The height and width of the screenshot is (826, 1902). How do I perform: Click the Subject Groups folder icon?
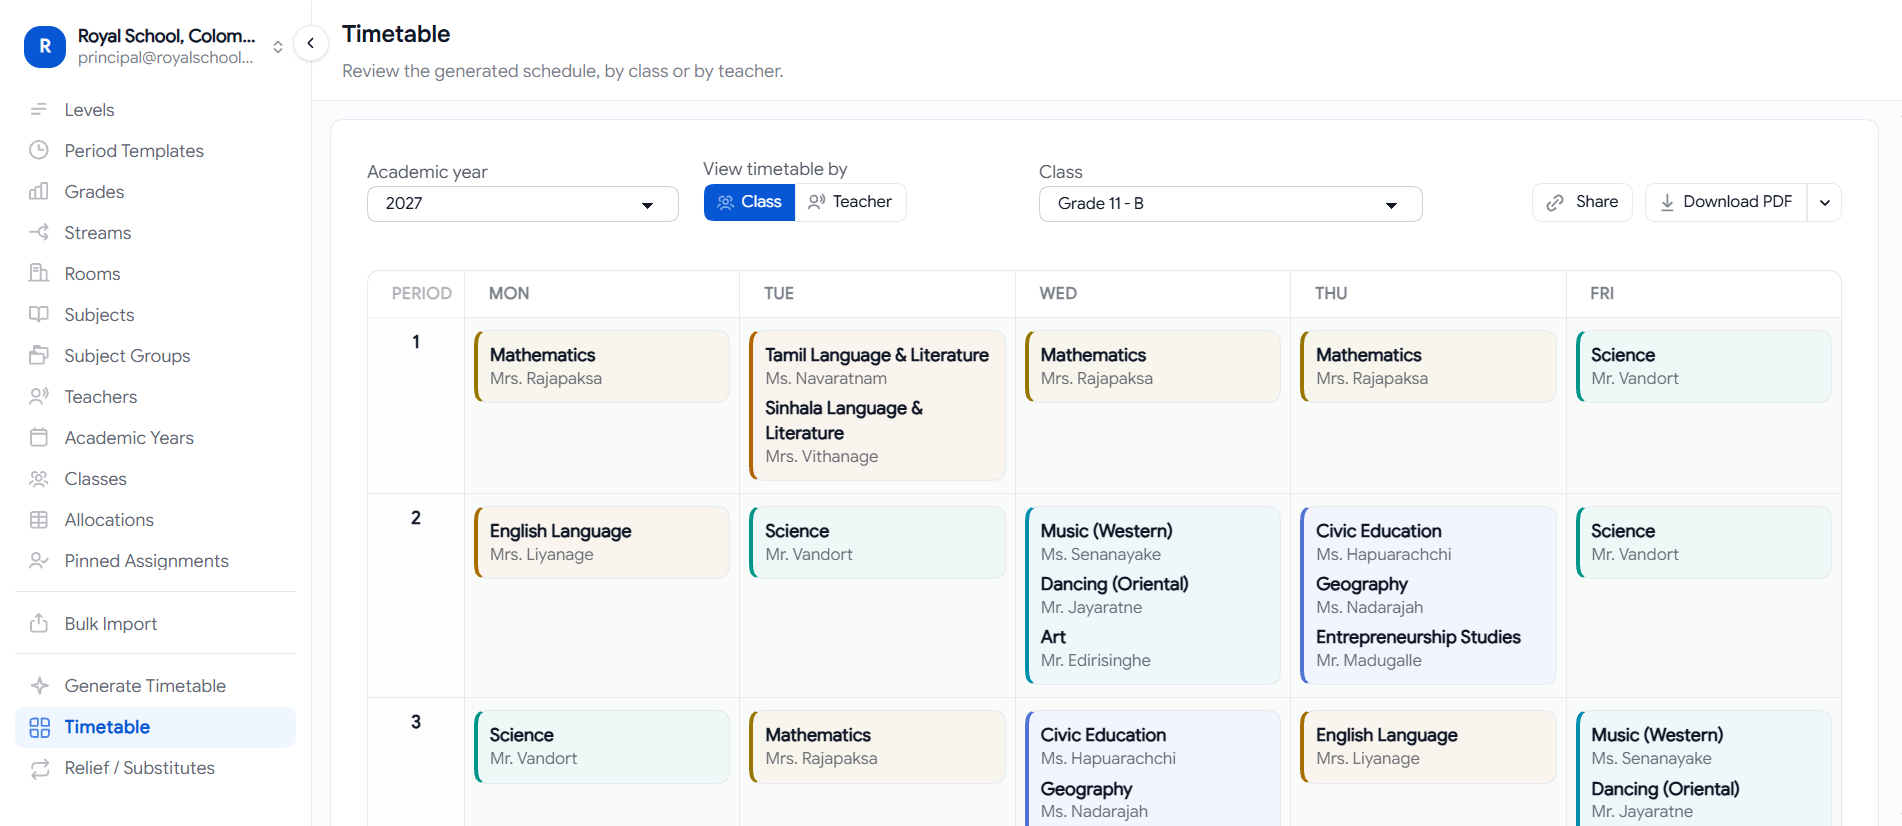(39, 355)
